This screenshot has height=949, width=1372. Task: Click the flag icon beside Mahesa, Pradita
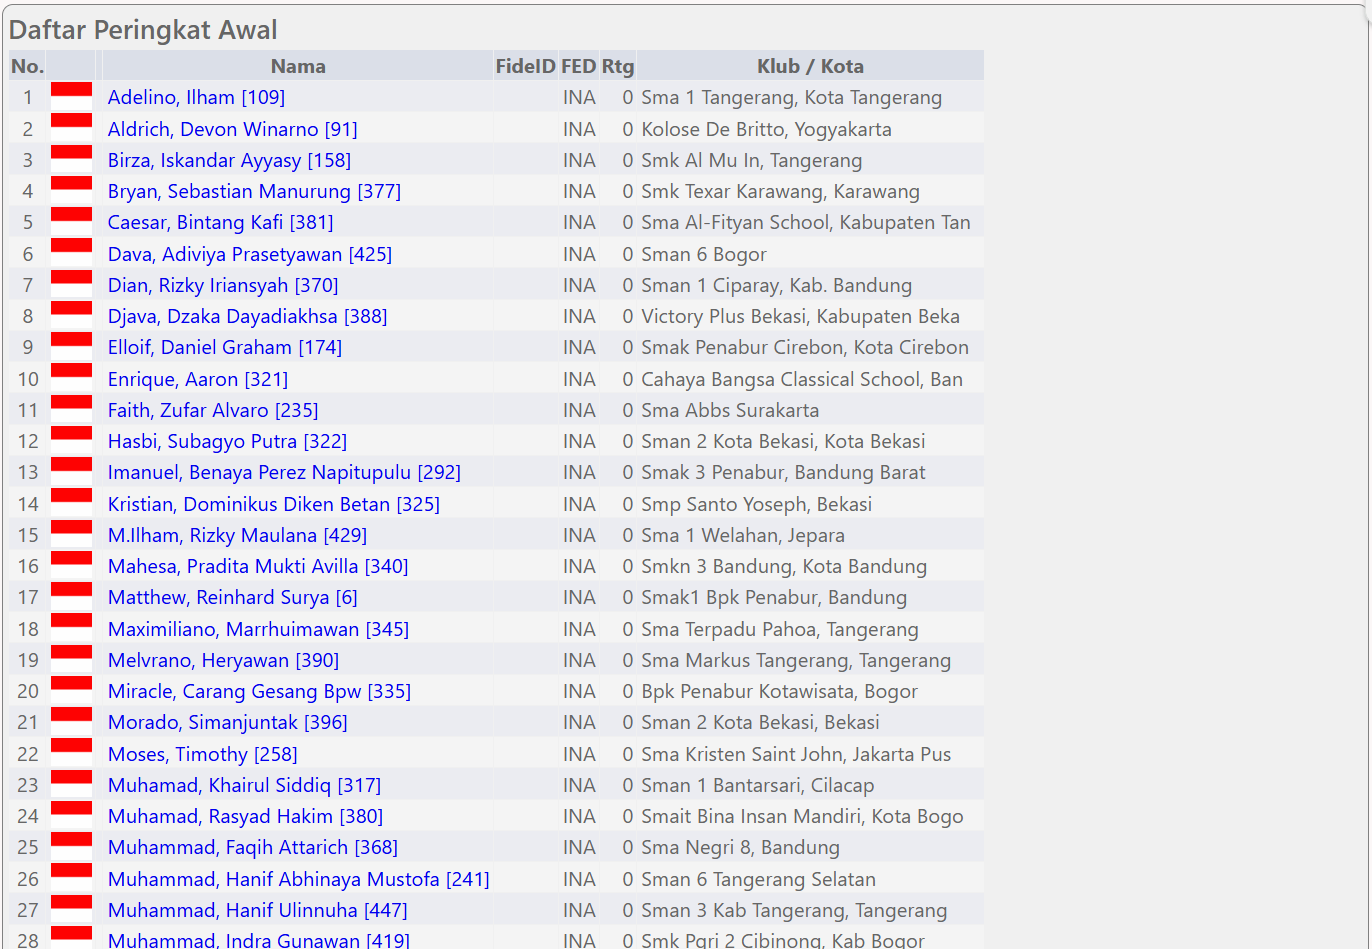coord(71,565)
